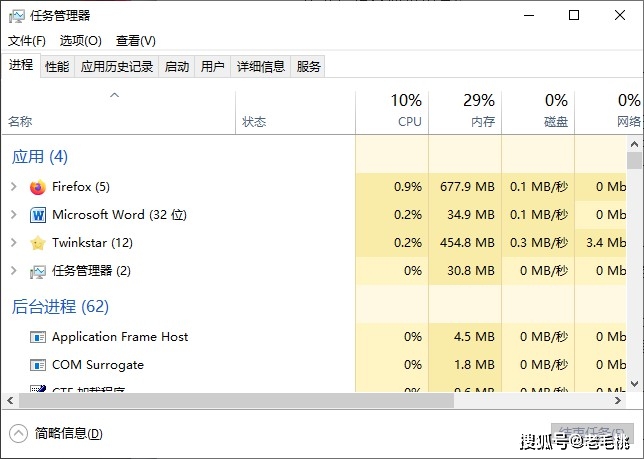Click COM Surrogate memory 1.8 MB
The image size is (644, 459).
(474, 365)
